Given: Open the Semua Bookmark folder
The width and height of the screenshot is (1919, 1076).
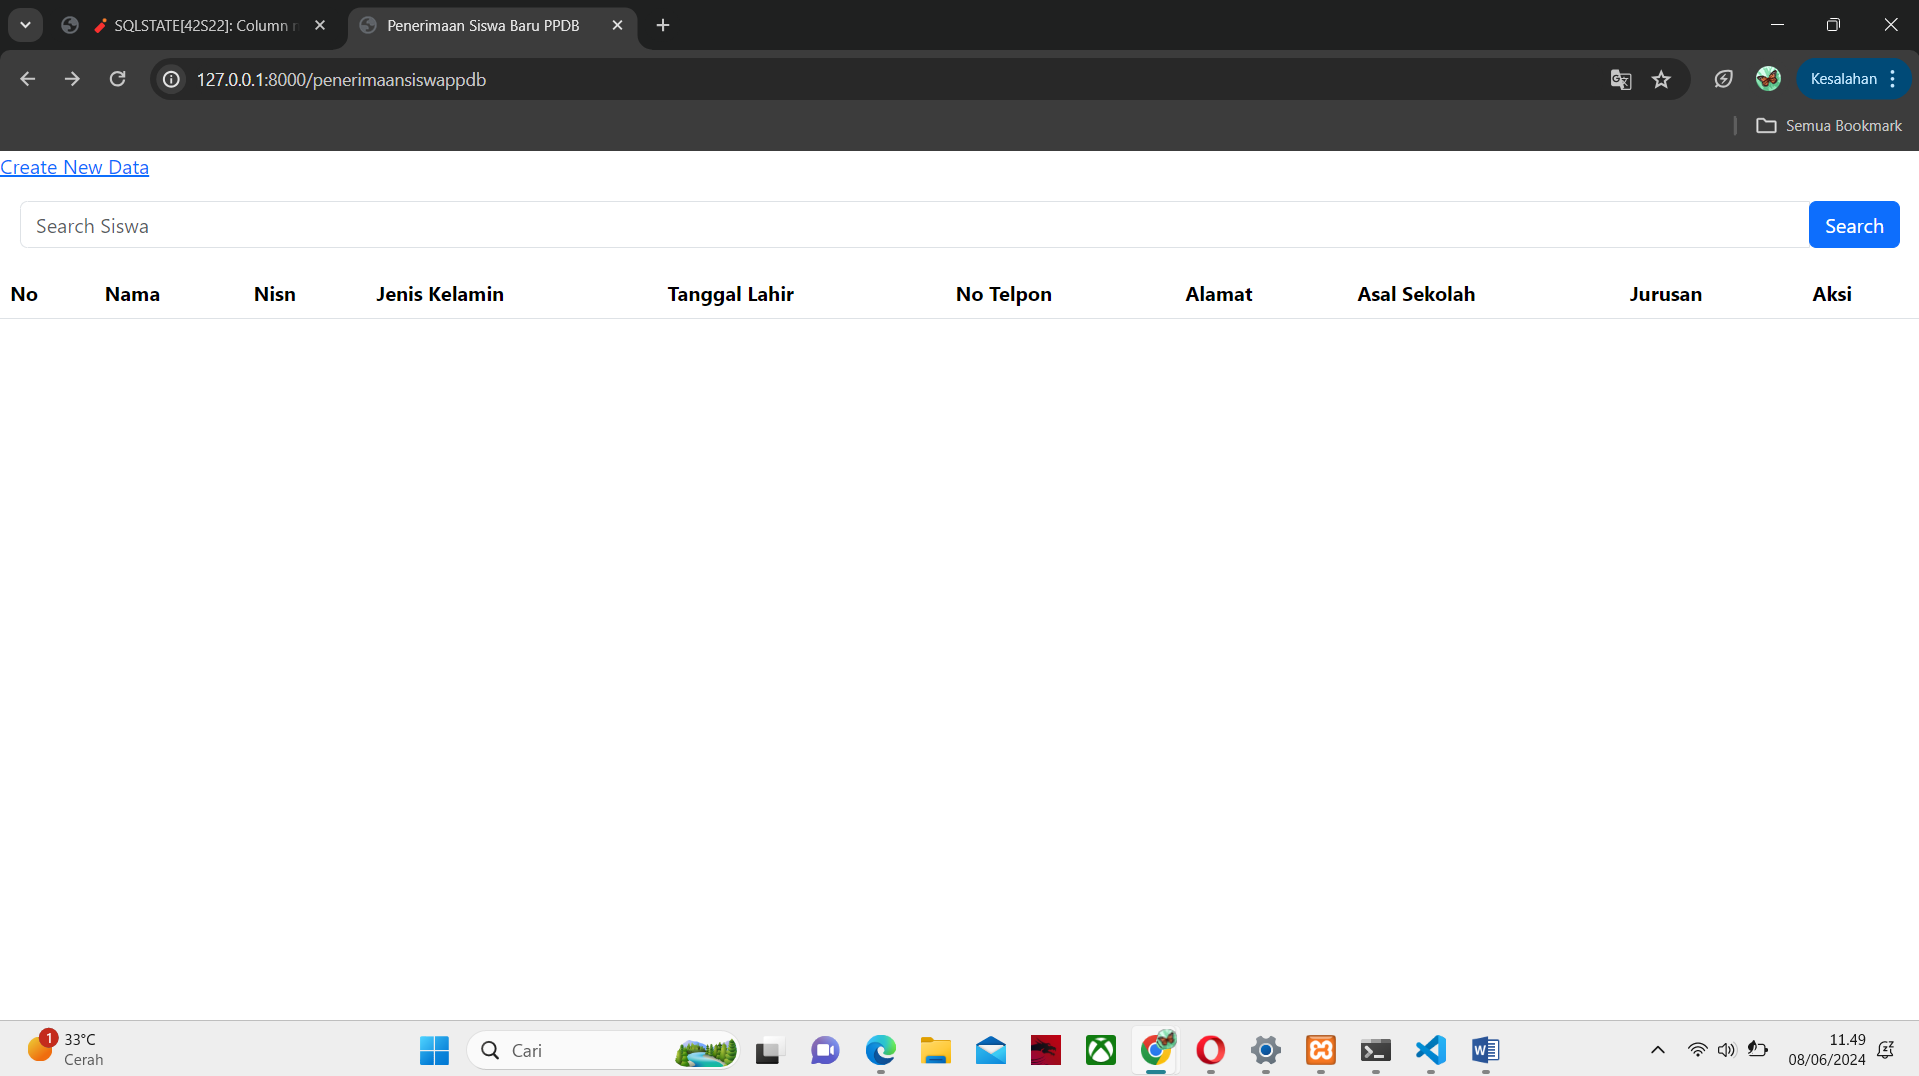Looking at the screenshot, I should 1829,126.
